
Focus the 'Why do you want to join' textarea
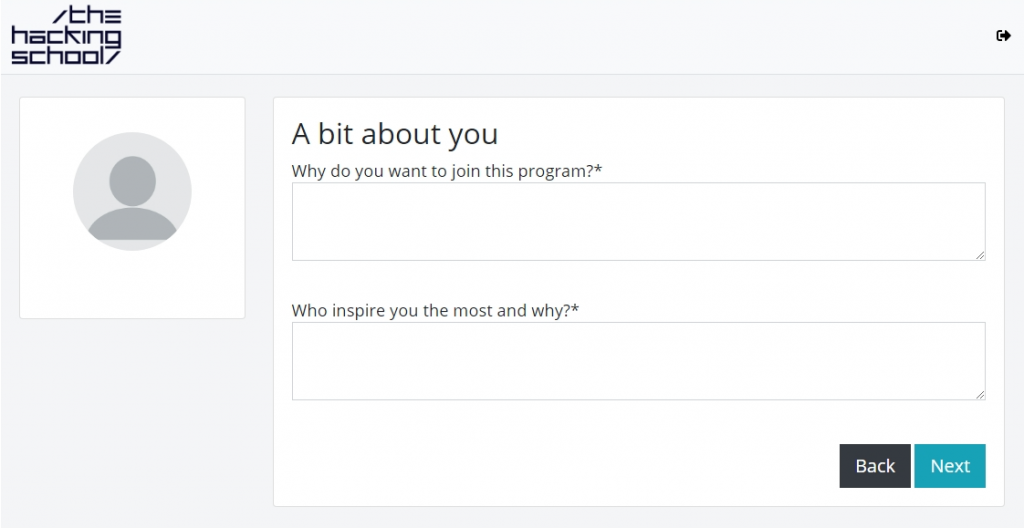coord(638,222)
